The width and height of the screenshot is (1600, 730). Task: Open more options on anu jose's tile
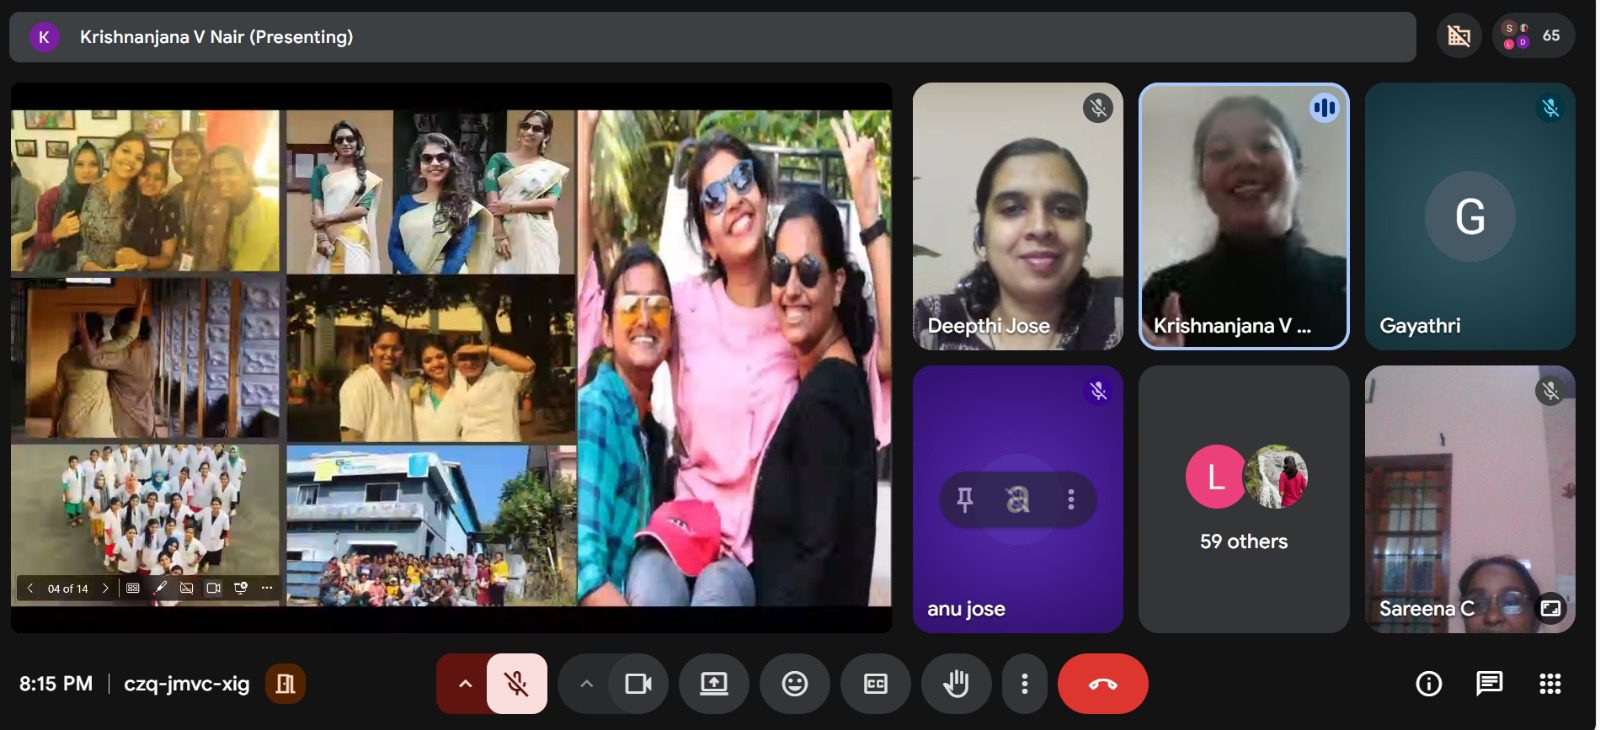pos(1071,499)
